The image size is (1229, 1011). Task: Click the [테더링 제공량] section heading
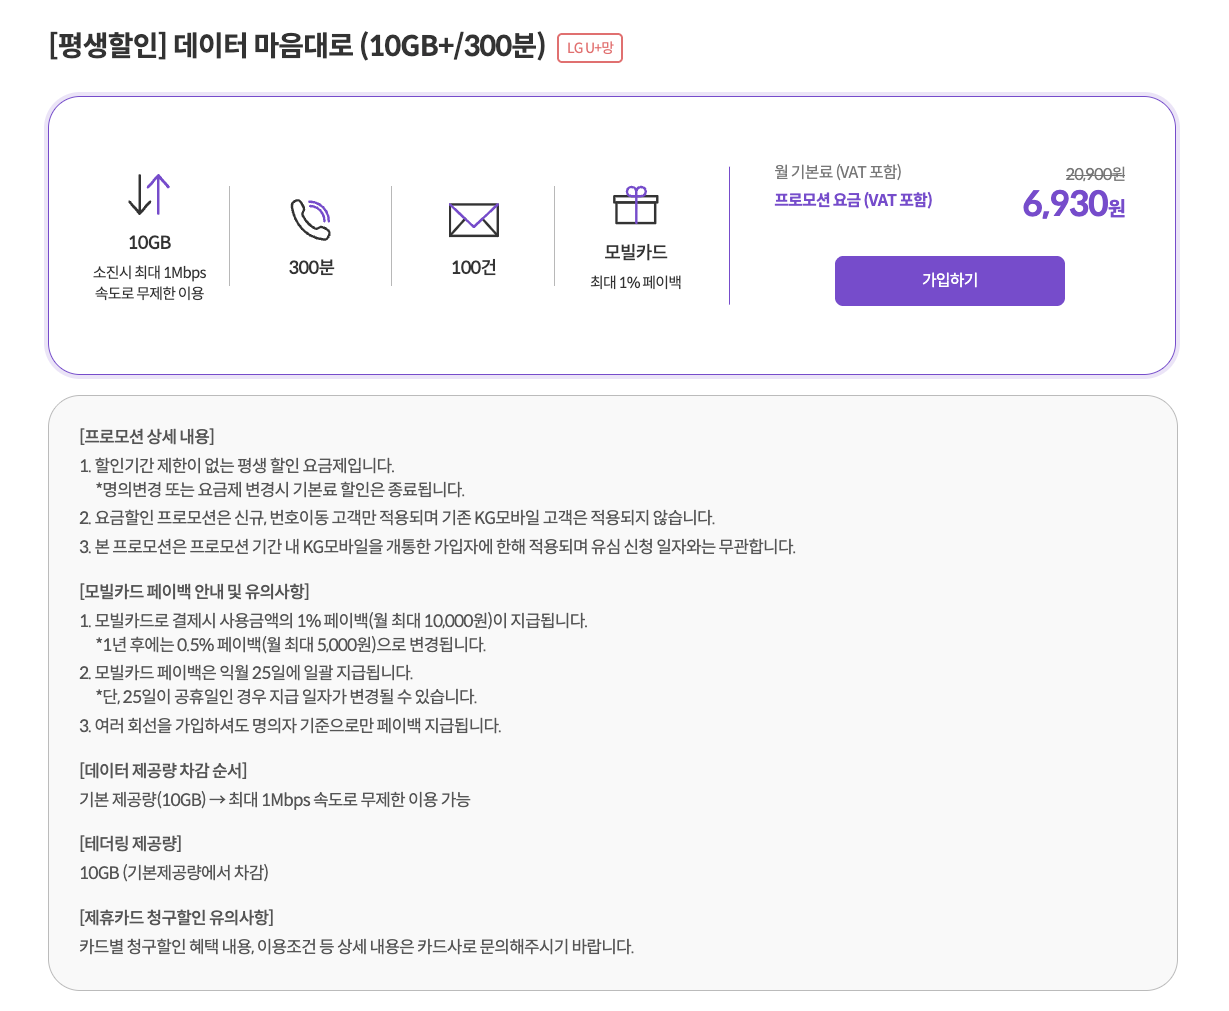click(130, 843)
